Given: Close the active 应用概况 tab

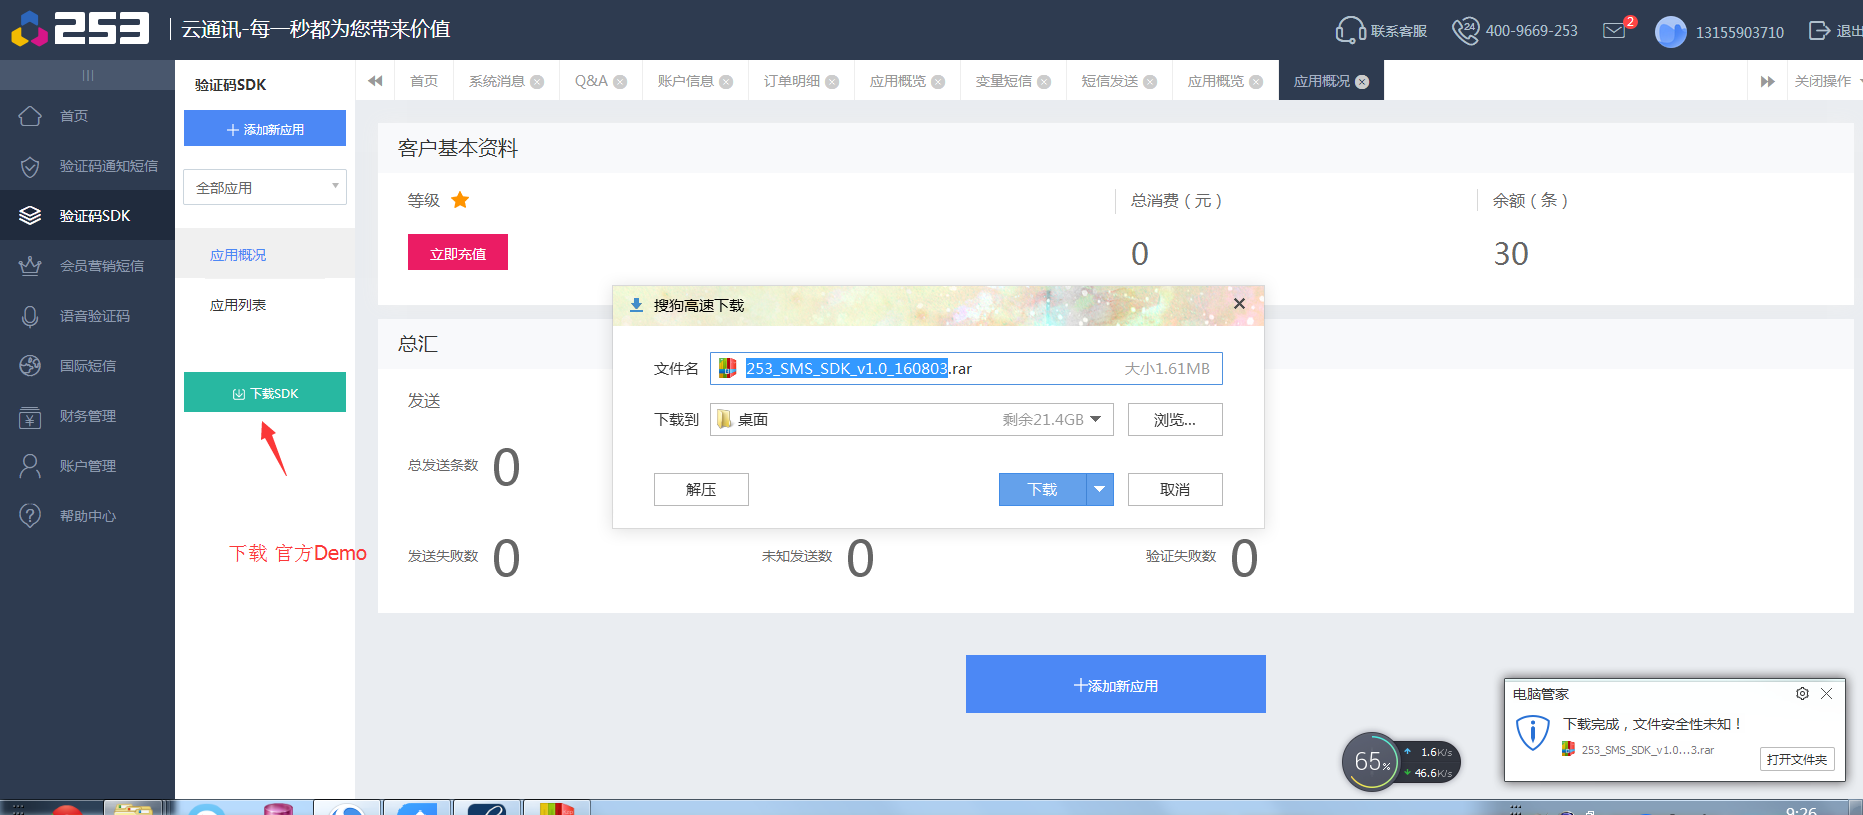Looking at the screenshot, I should click(1362, 82).
